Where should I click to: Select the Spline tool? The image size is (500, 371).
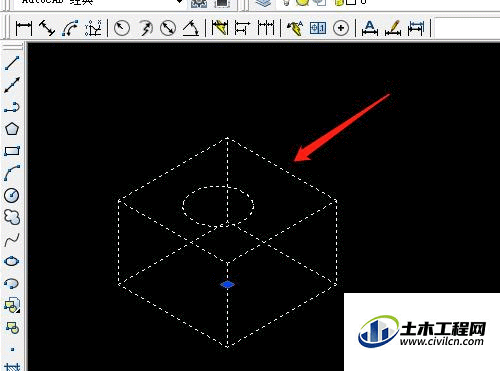click(x=12, y=239)
